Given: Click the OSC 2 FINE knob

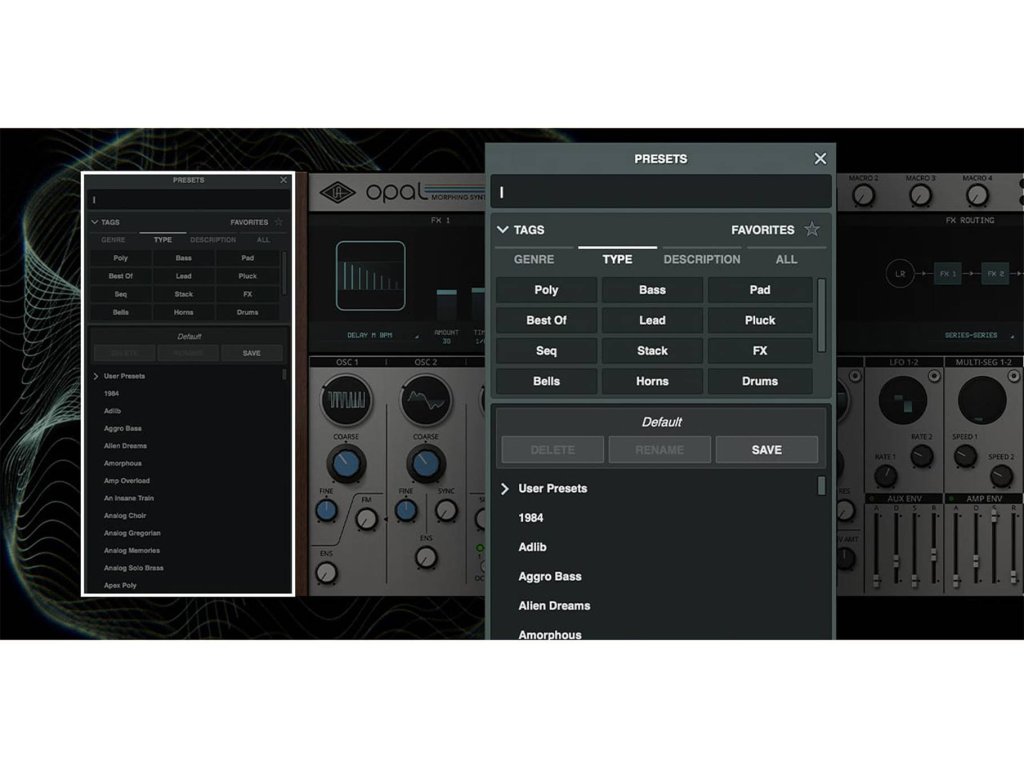Looking at the screenshot, I should click(x=406, y=510).
